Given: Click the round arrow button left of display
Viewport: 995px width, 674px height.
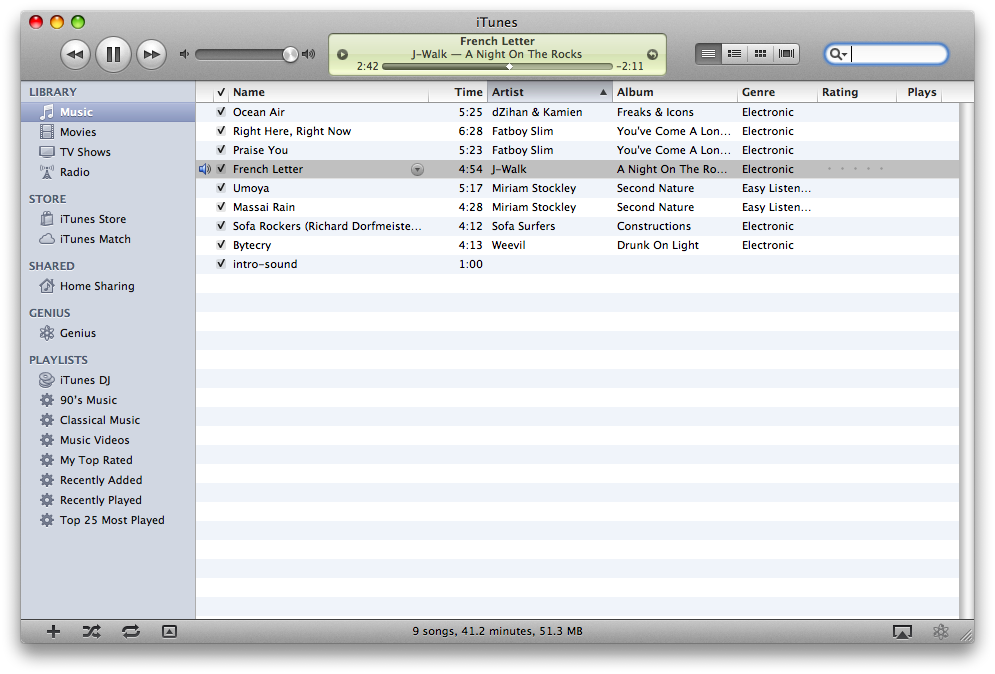Looking at the screenshot, I should click(342, 55).
